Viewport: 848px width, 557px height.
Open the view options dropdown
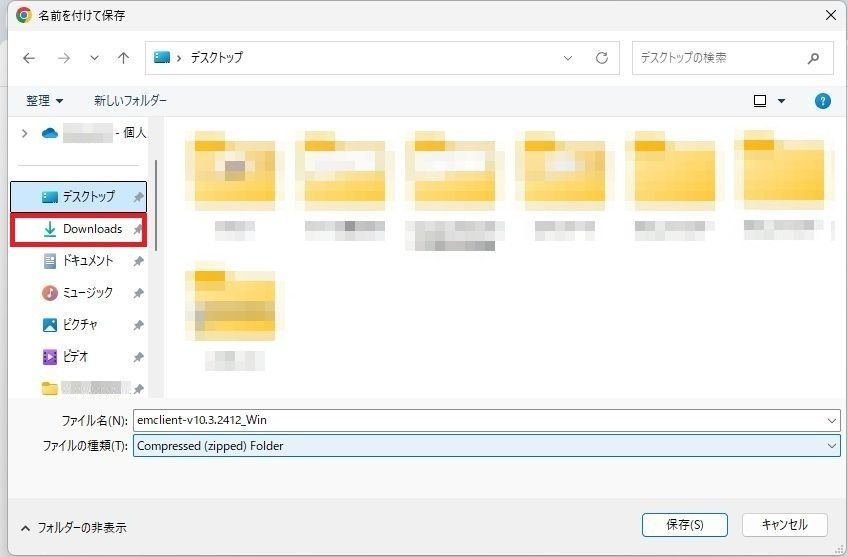pos(781,101)
